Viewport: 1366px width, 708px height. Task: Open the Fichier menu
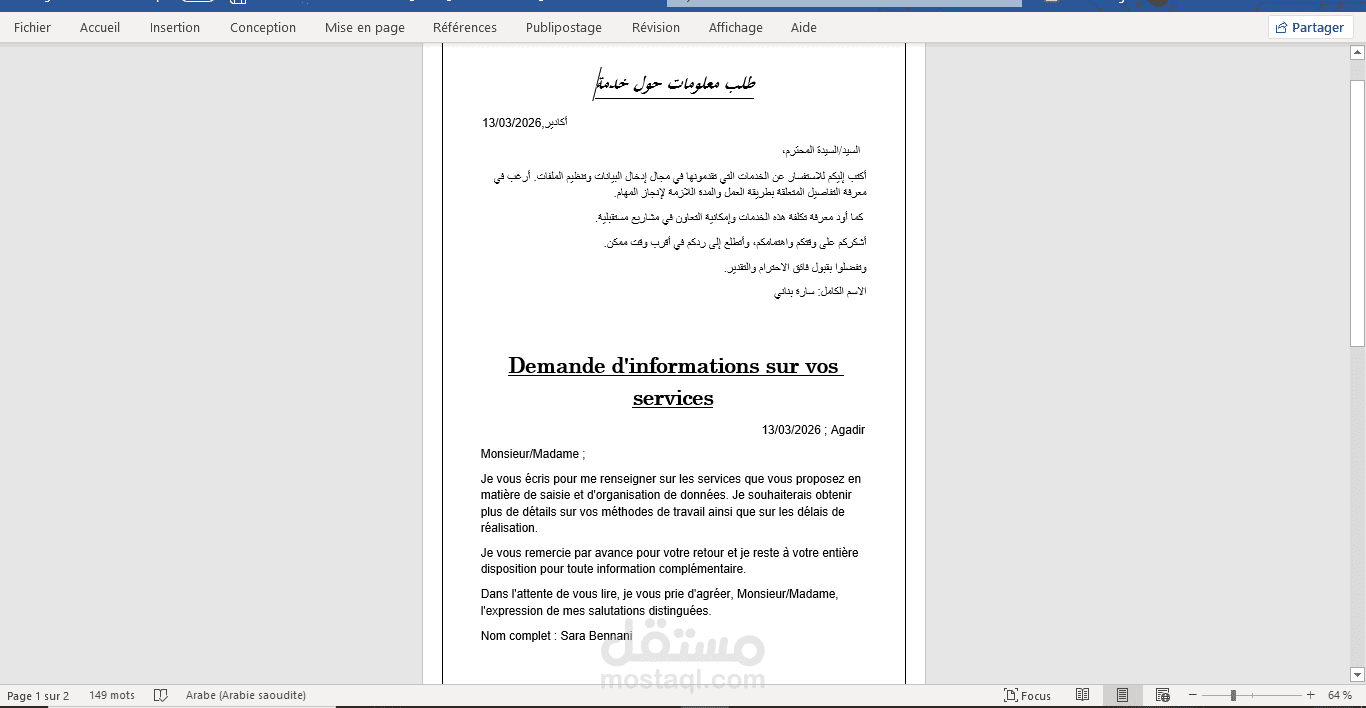pyautogui.click(x=32, y=27)
